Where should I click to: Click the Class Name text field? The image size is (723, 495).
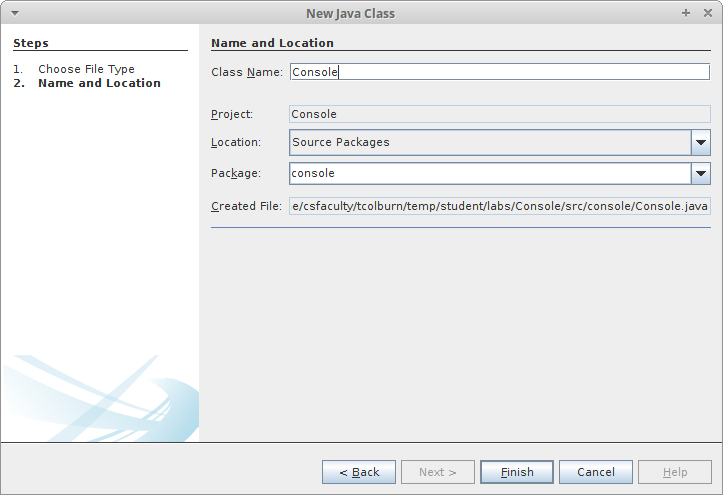498,72
